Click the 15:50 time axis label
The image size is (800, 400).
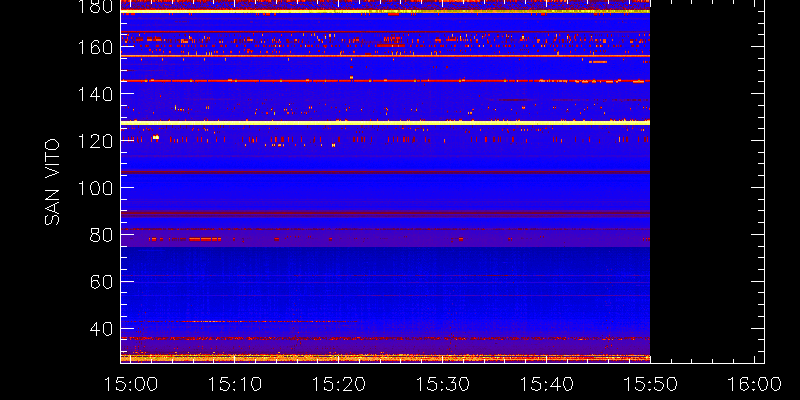coord(650,384)
